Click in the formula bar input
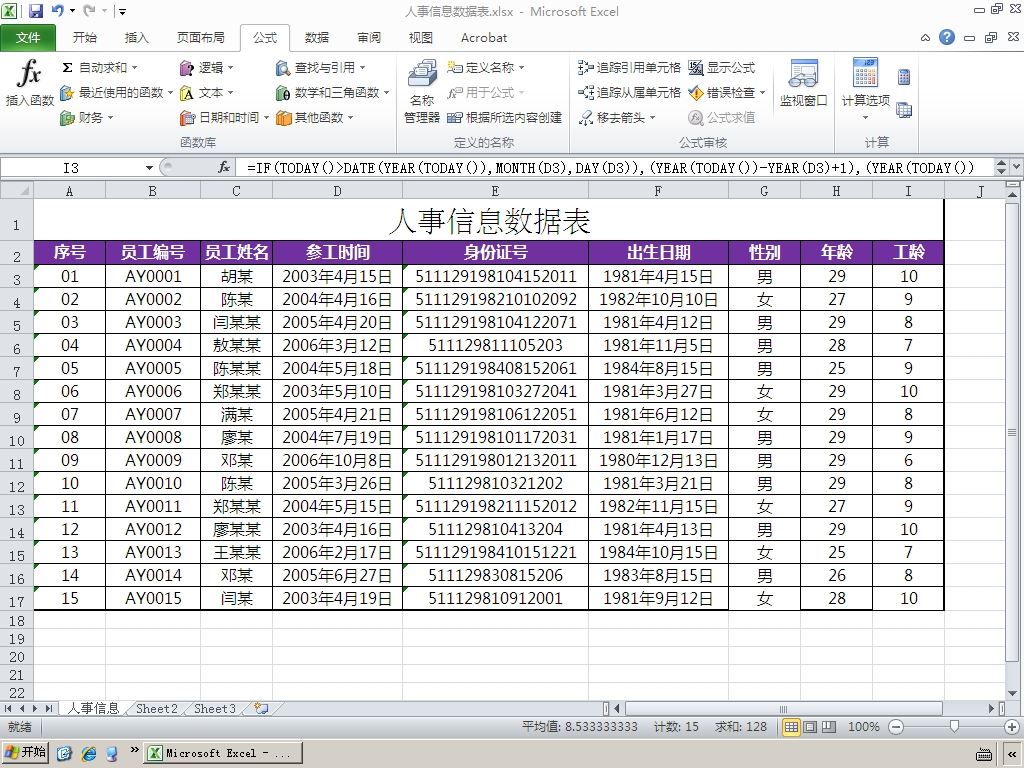 [x=614, y=168]
